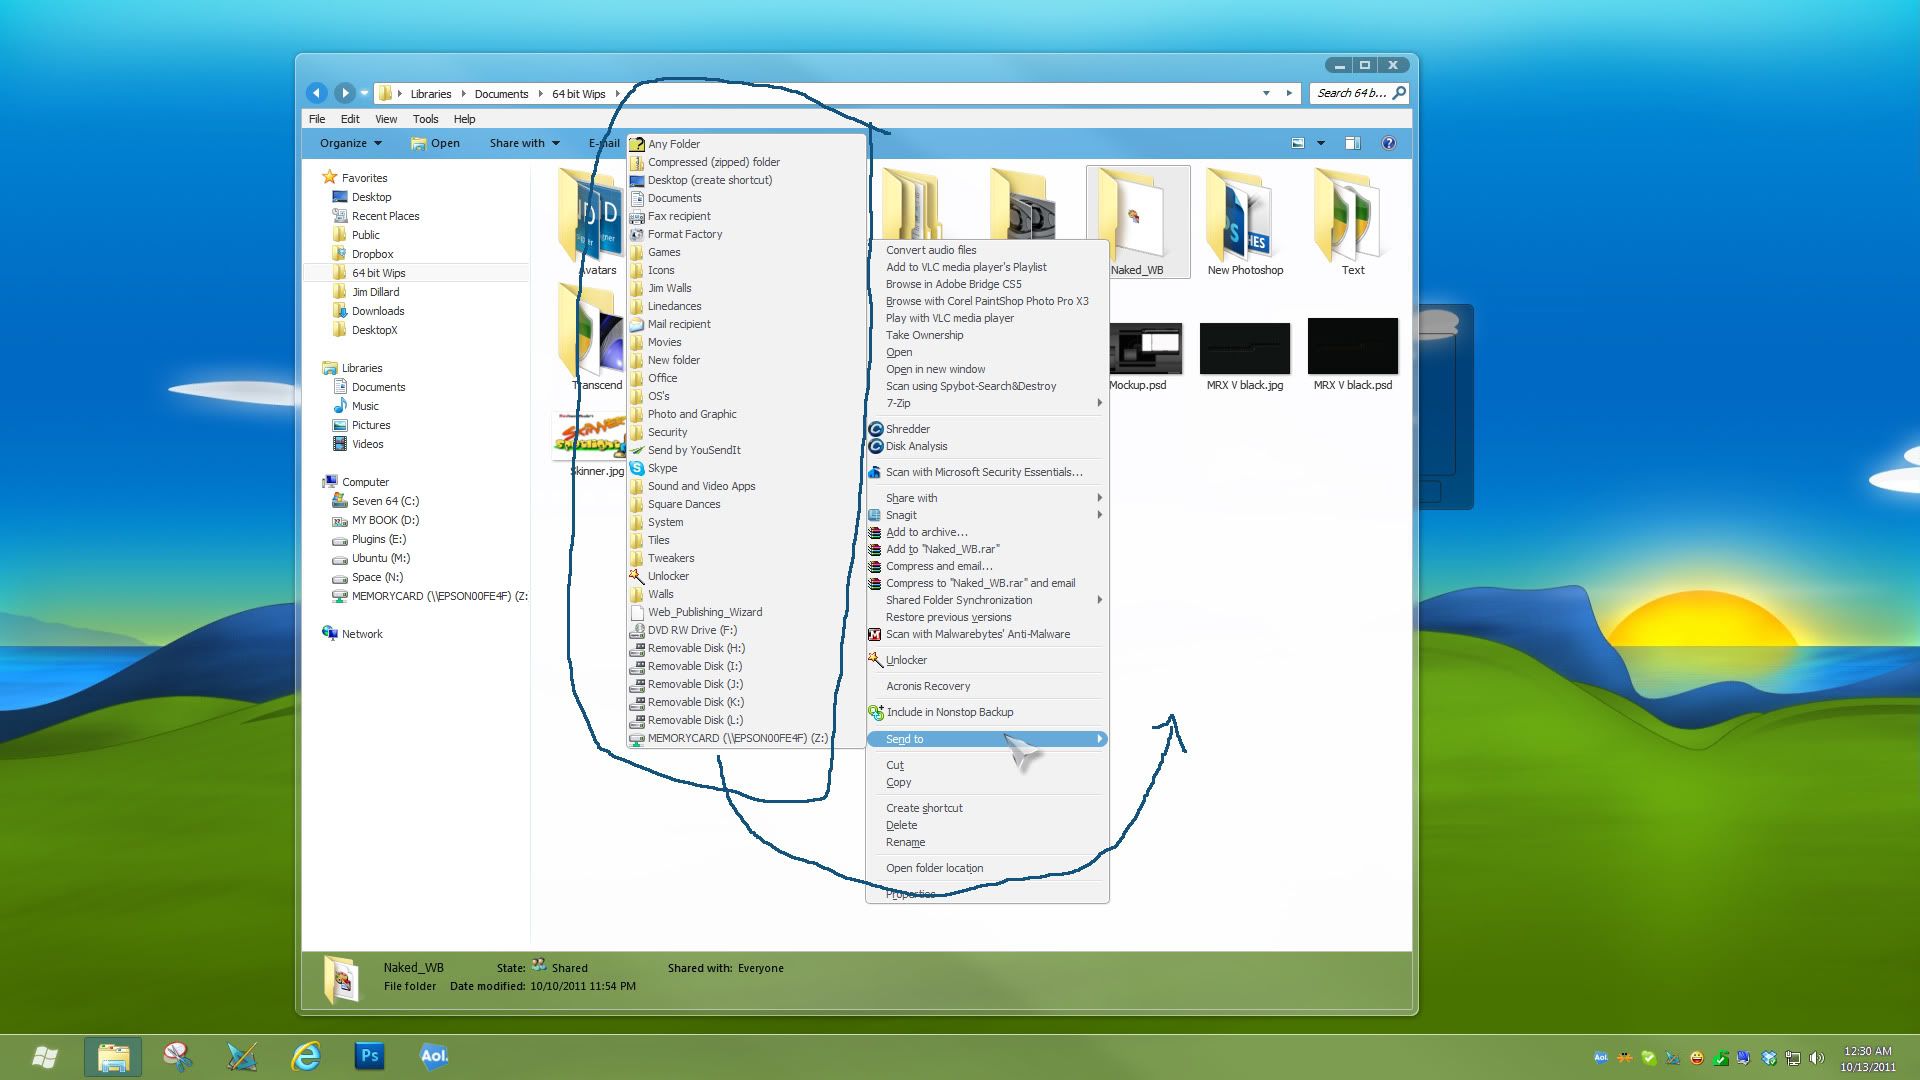Open the Organize dropdown
Viewport: 1920px width, 1080px height.
(351, 143)
